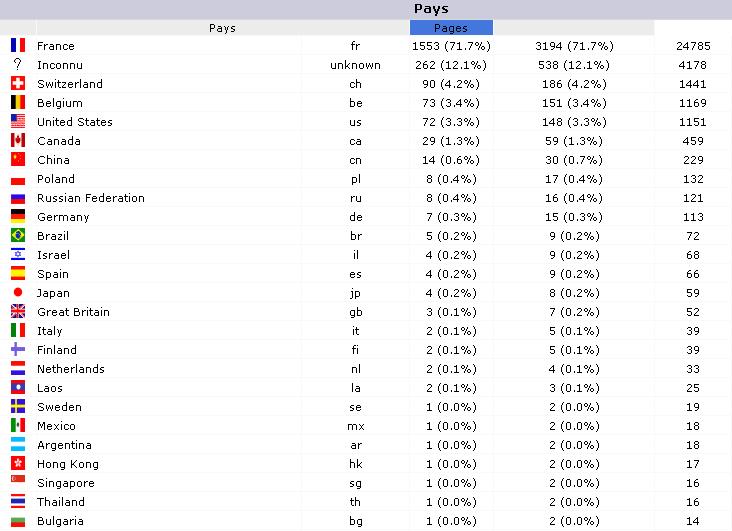The height and width of the screenshot is (531, 732).
Task: Click the Great Britain flag icon
Action: pyautogui.click(x=18, y=312)
